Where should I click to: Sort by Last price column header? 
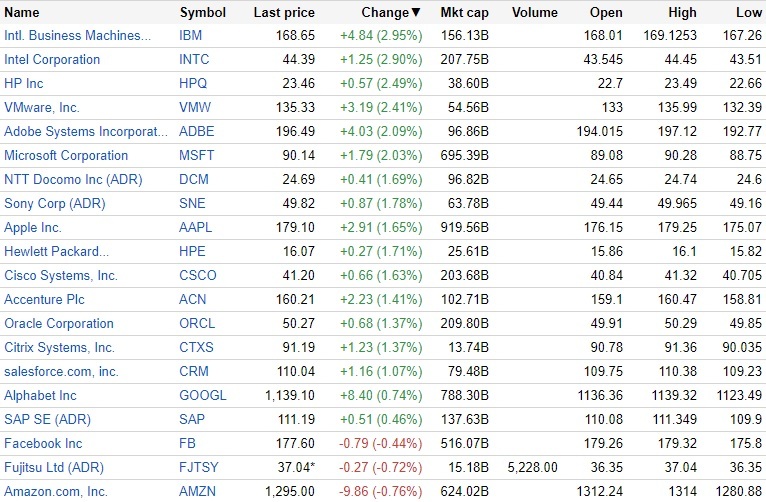pos(284,13)
